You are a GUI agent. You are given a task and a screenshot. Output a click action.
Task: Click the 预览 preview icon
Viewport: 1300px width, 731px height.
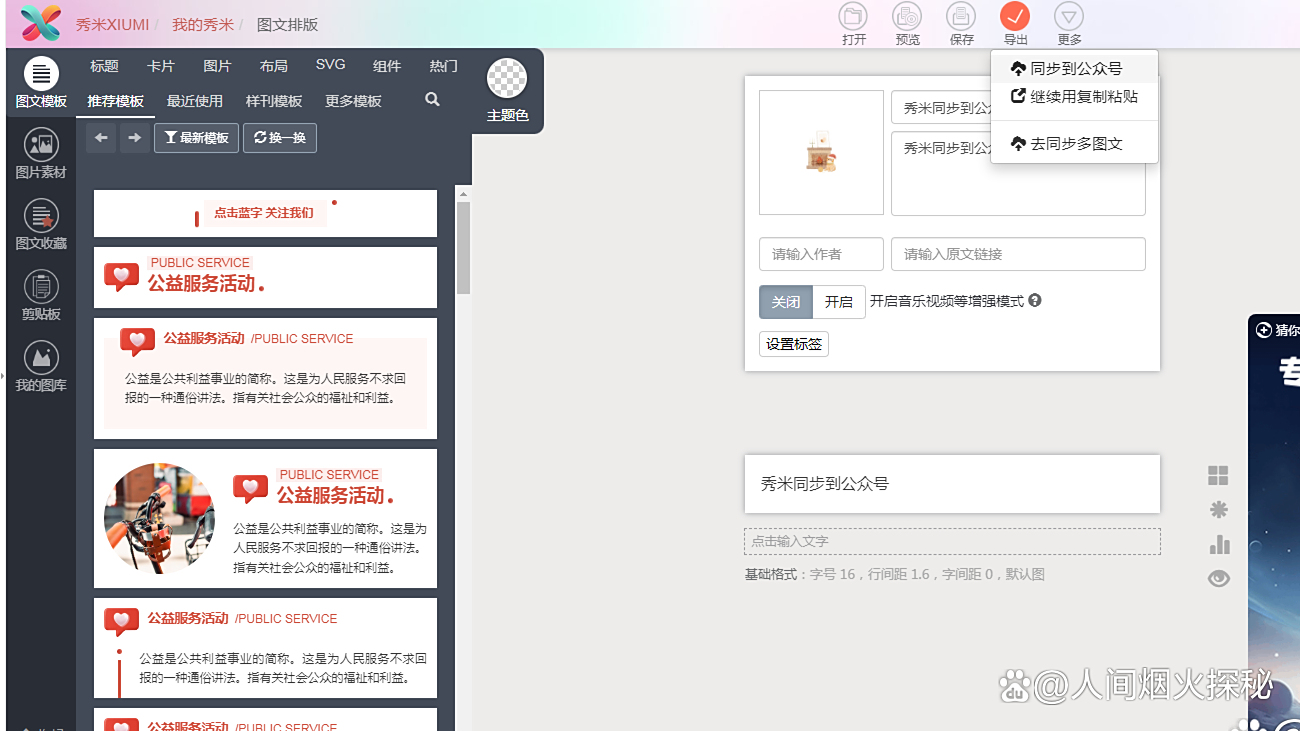click(x=907, y=17)
